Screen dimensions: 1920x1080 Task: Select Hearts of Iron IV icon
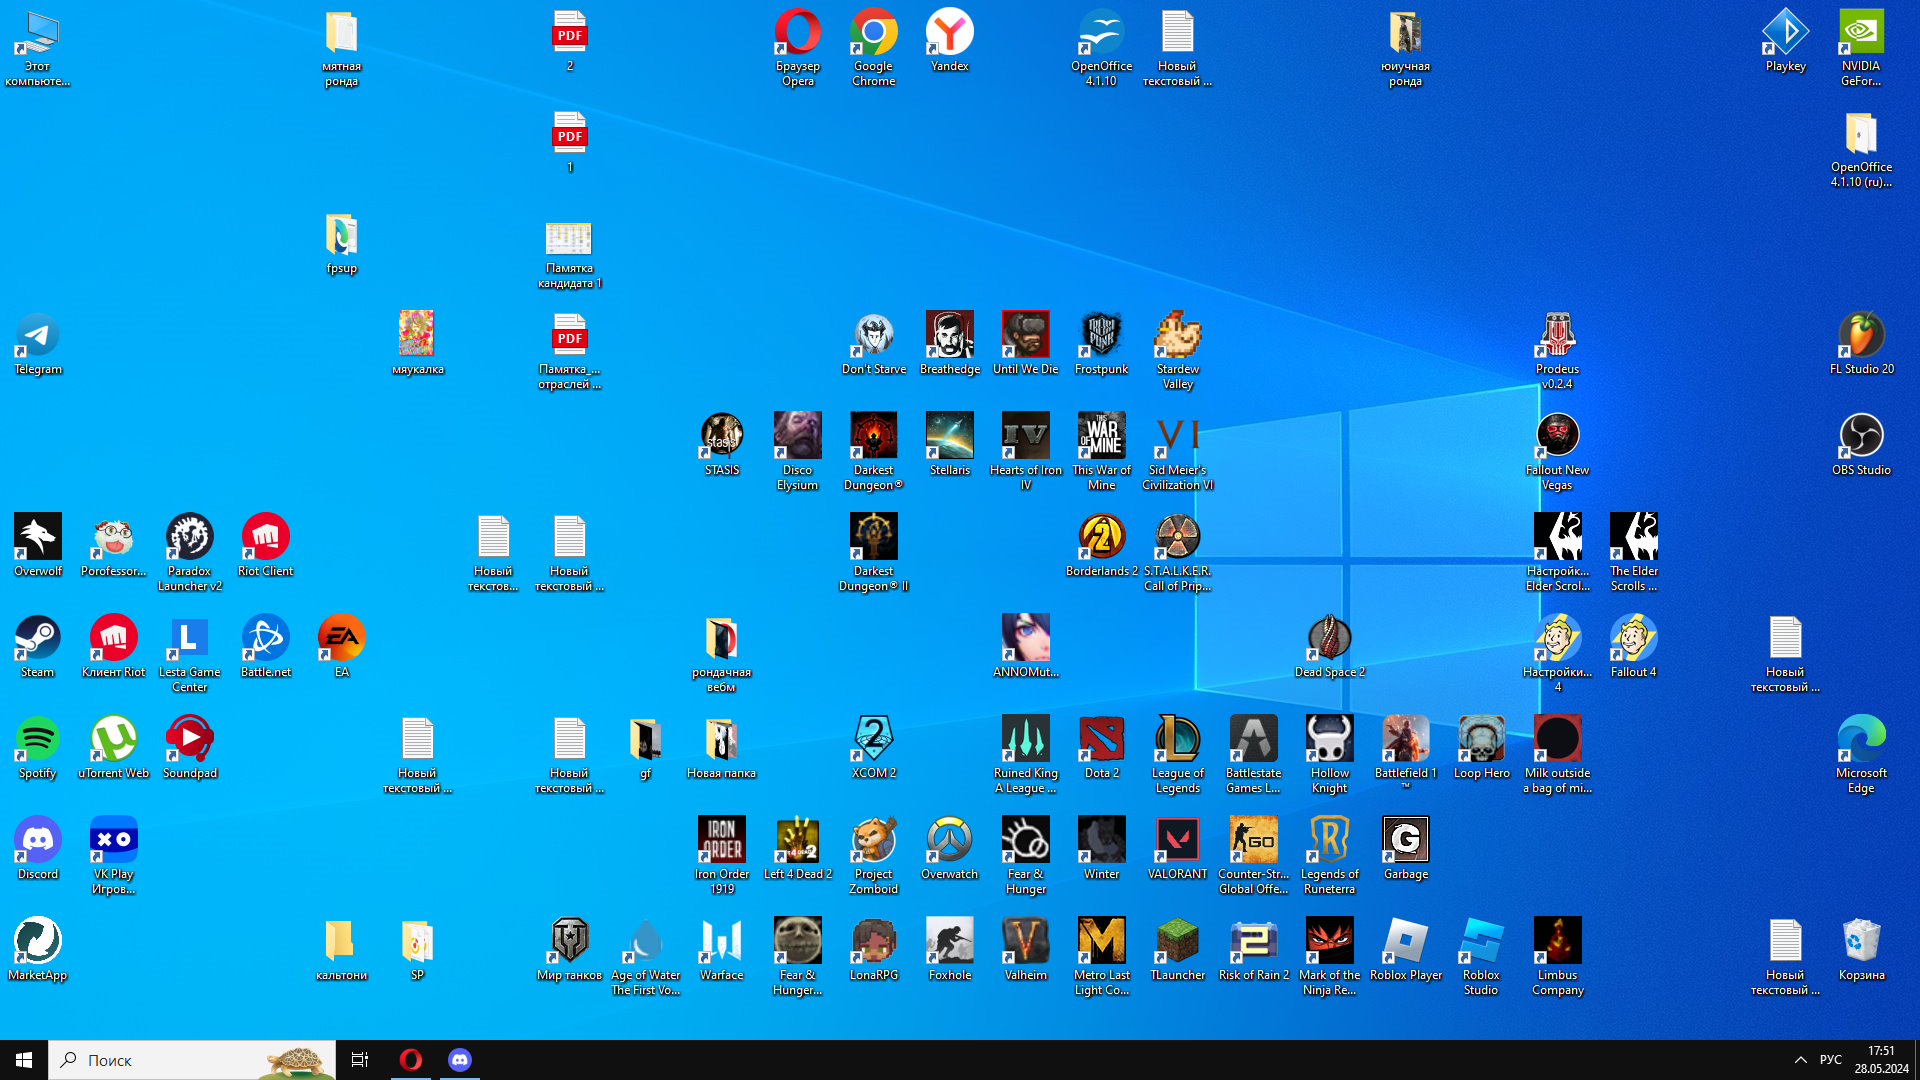[1025, 451]
